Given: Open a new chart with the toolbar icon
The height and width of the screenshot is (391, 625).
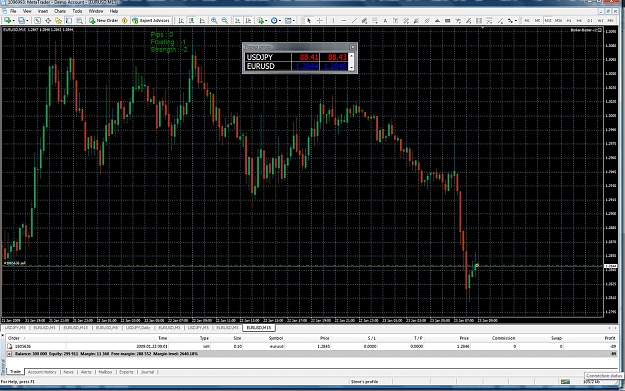Looking at the screenshot, I should [7, 20].
